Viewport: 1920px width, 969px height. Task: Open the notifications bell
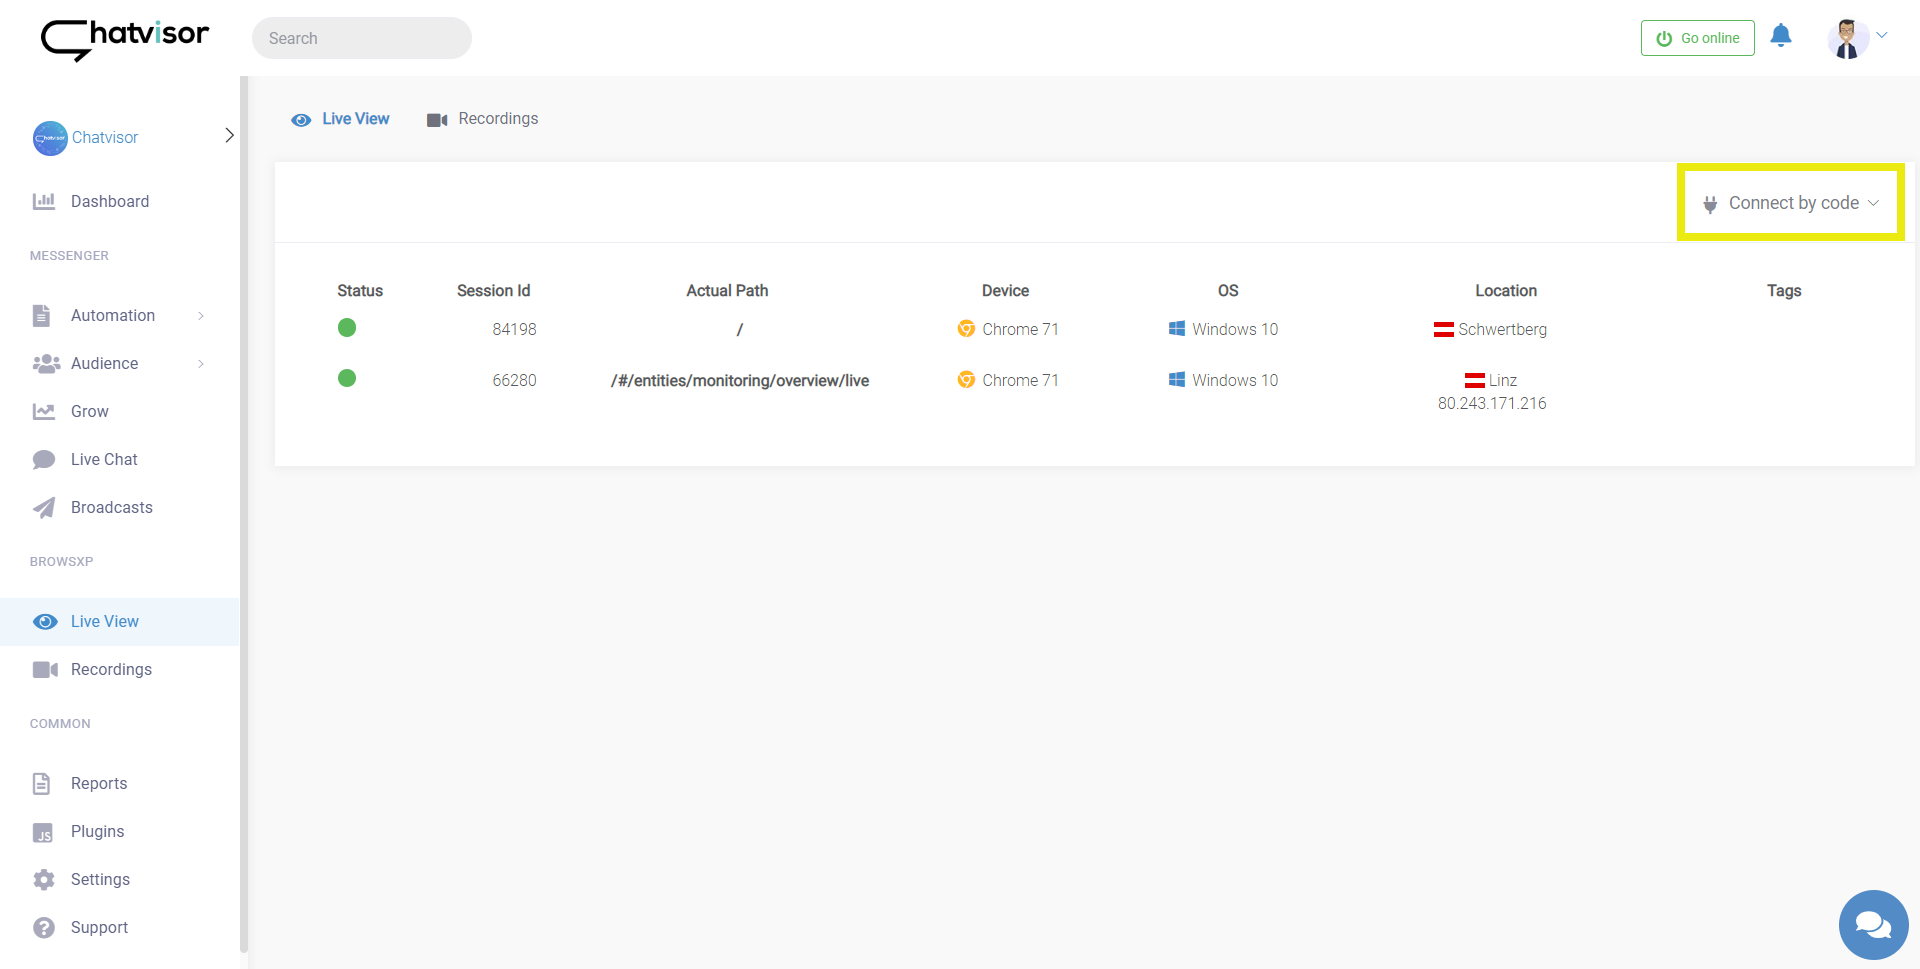1780,36
